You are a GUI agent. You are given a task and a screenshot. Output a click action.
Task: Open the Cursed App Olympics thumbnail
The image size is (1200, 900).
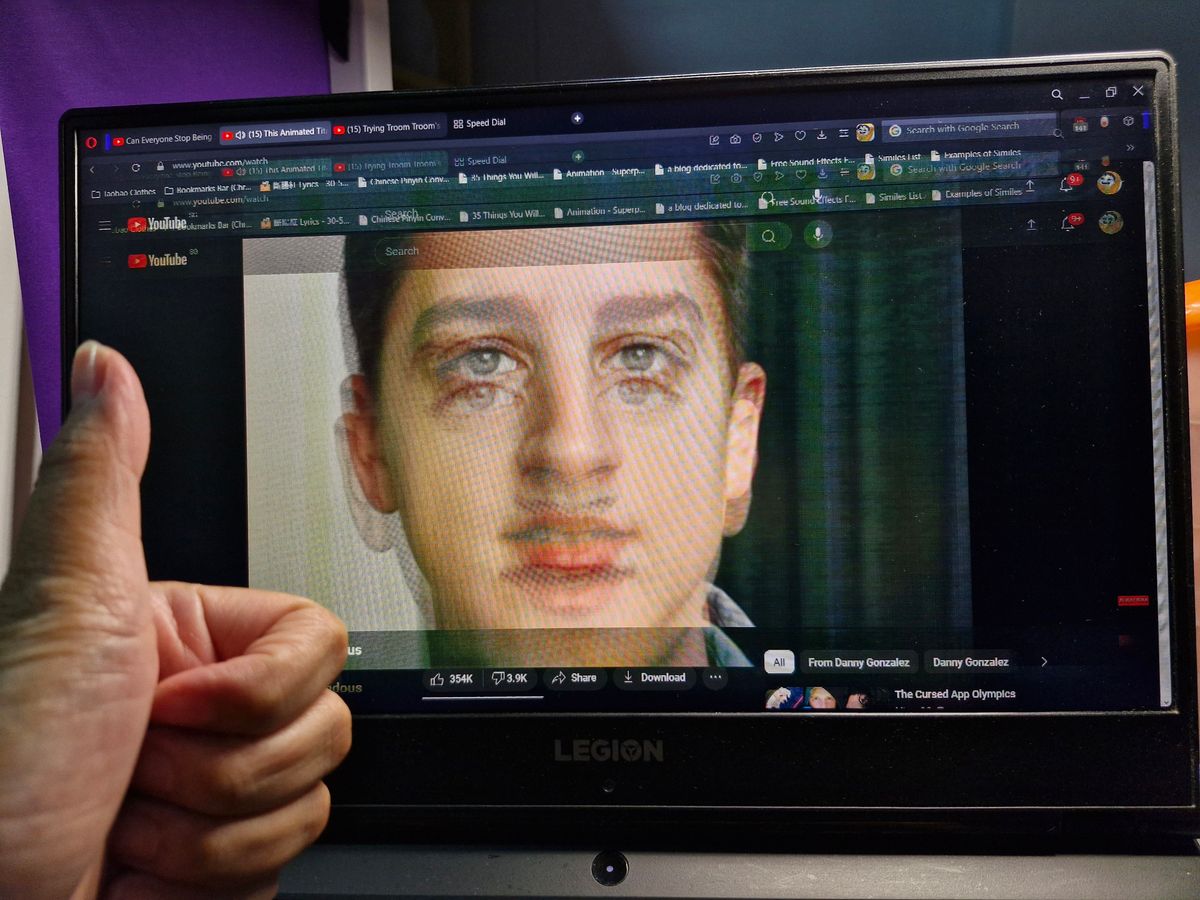[x=824, y=698]
